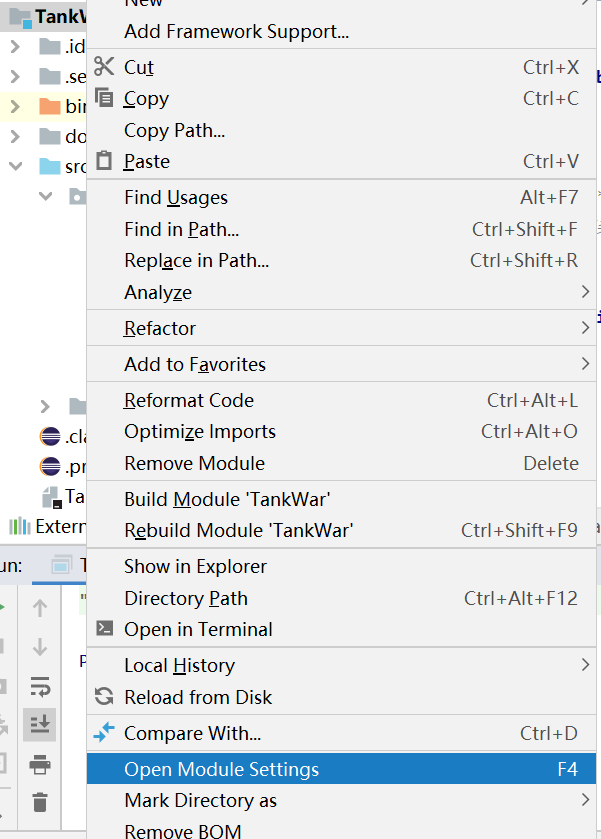The height and width of the screenshot is (839, 601).
Task: Click the up arrow in Run panel
Action: tap(40, 608)
